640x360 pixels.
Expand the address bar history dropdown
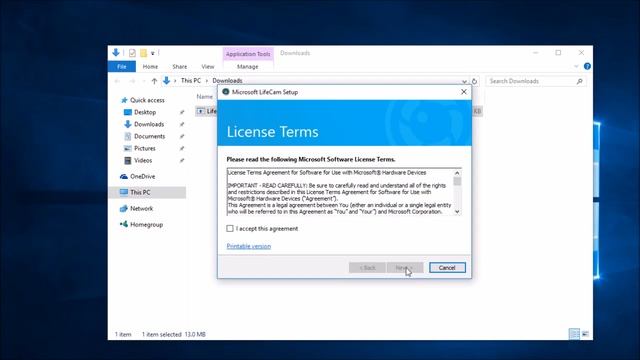click(464, 81)
